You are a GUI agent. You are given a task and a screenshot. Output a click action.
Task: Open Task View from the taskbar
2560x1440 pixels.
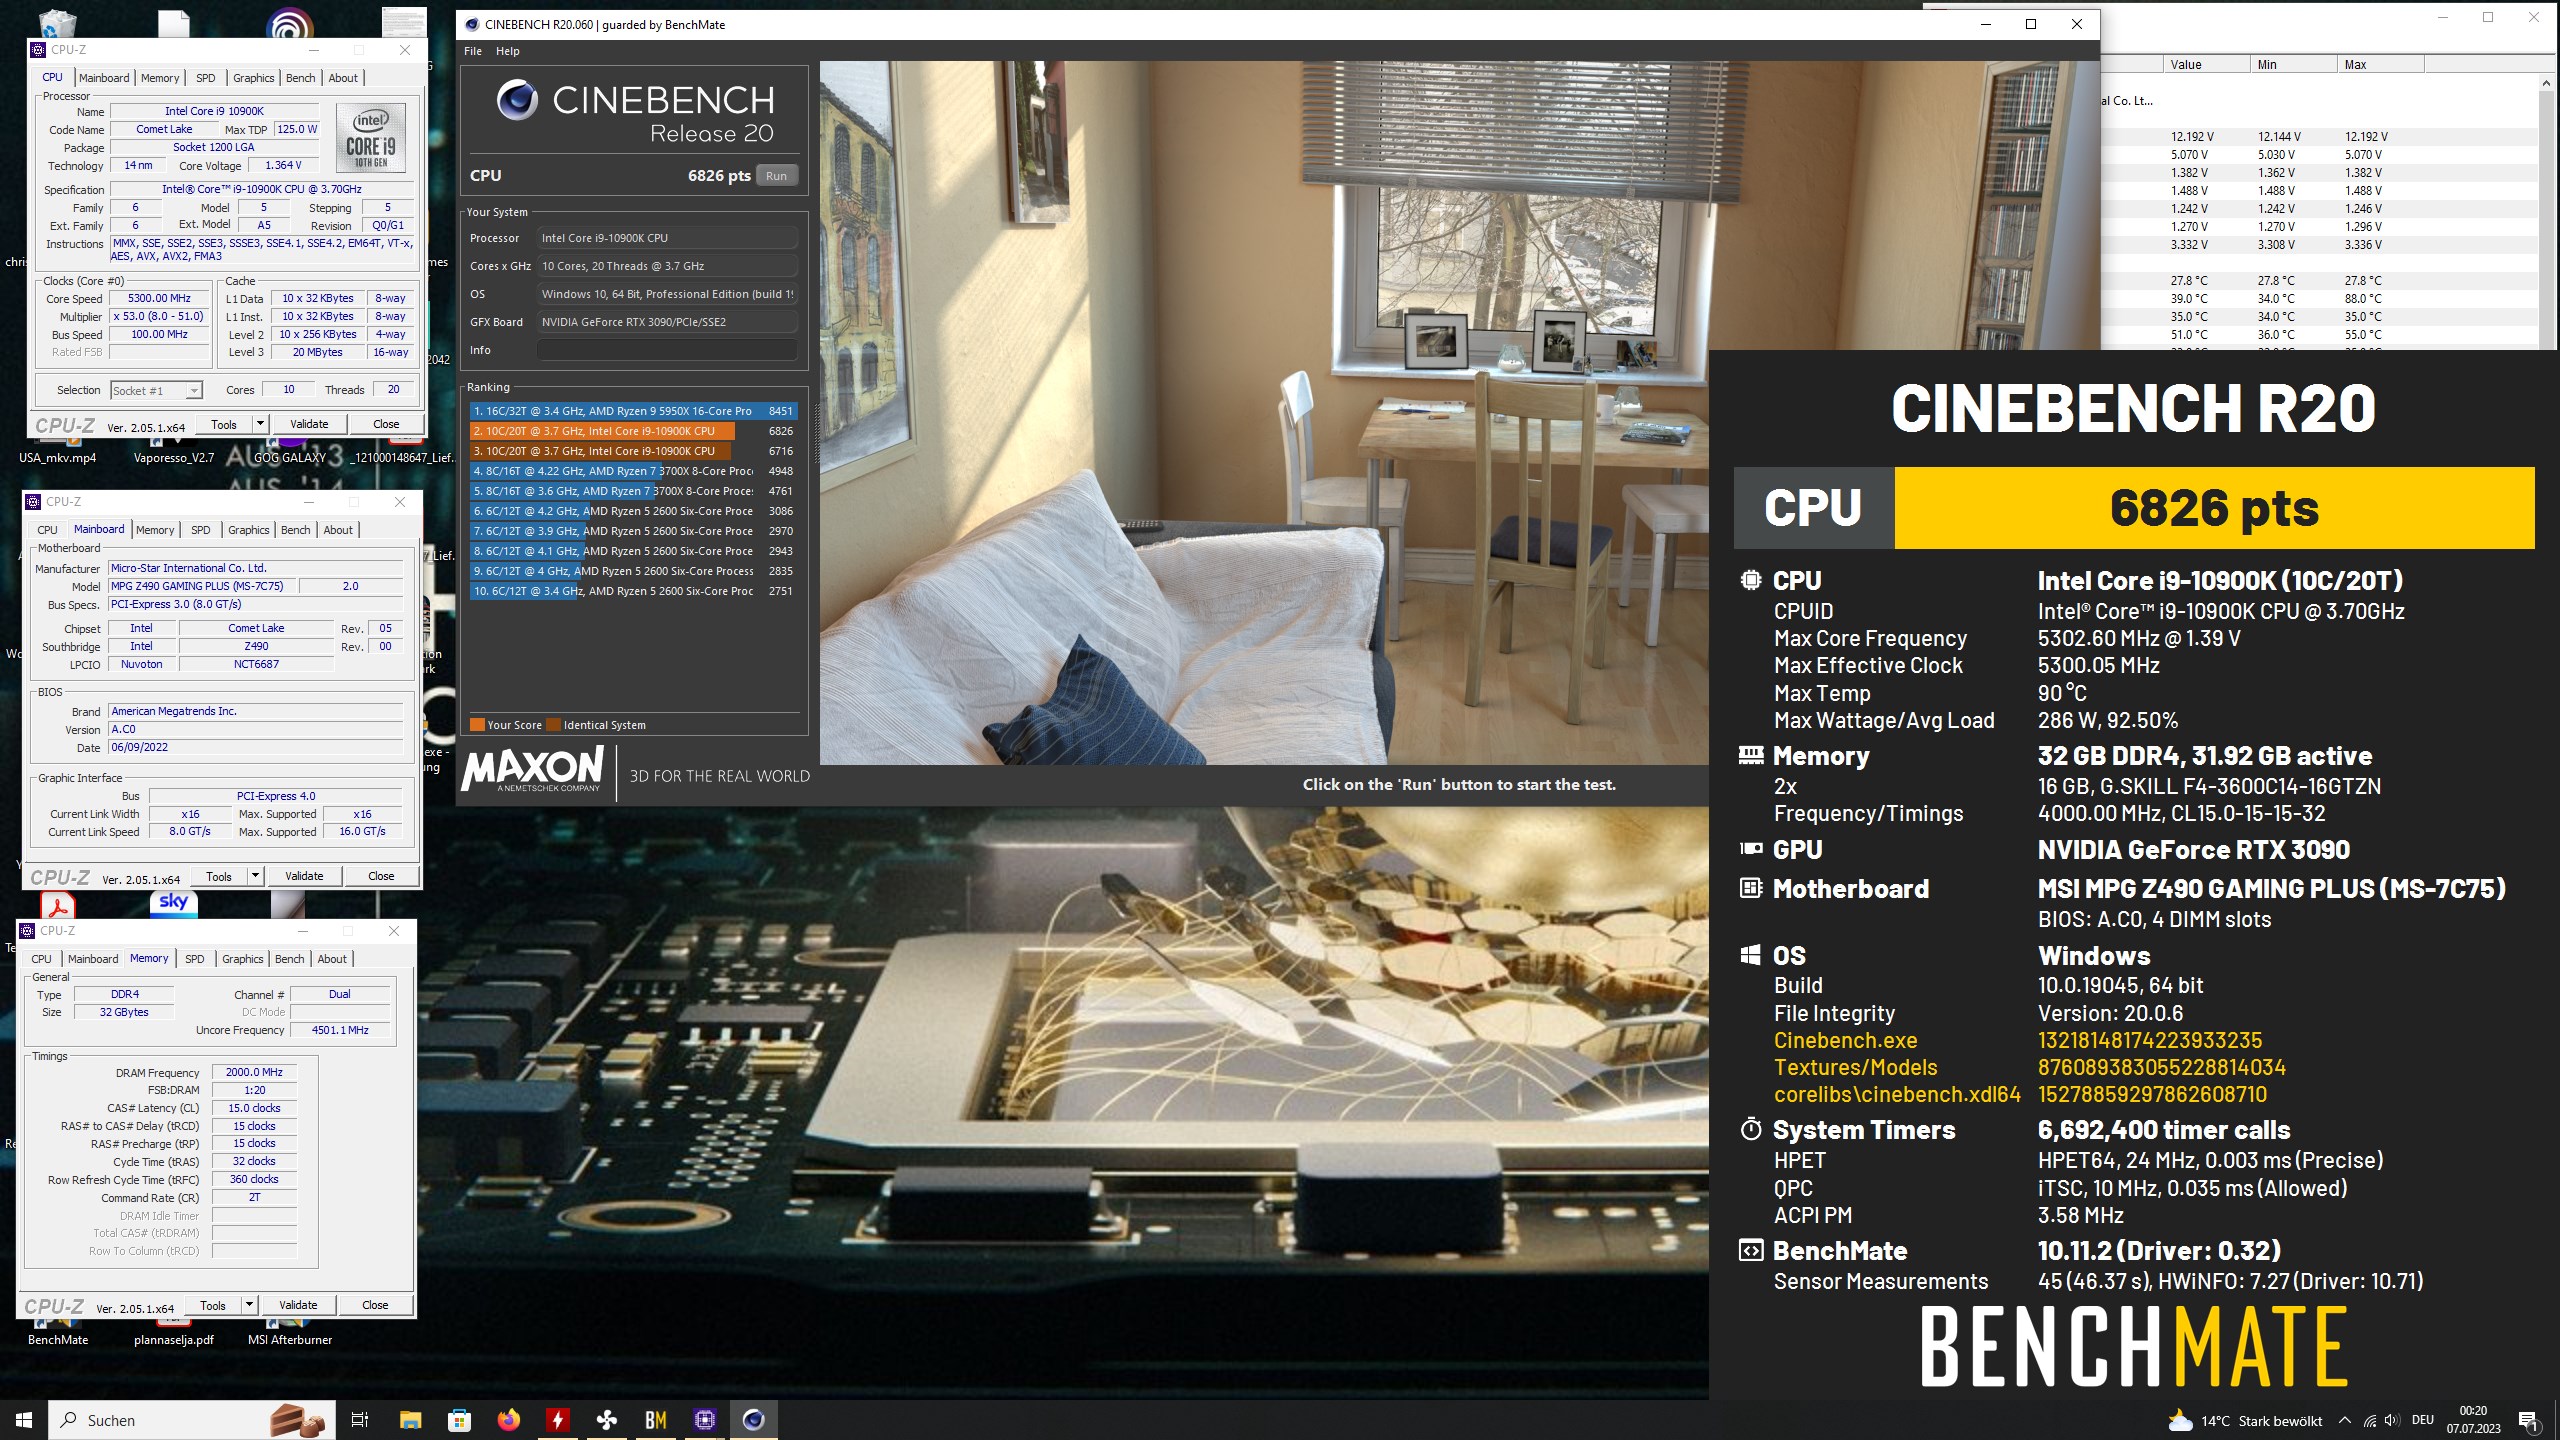coord(360,1420)
